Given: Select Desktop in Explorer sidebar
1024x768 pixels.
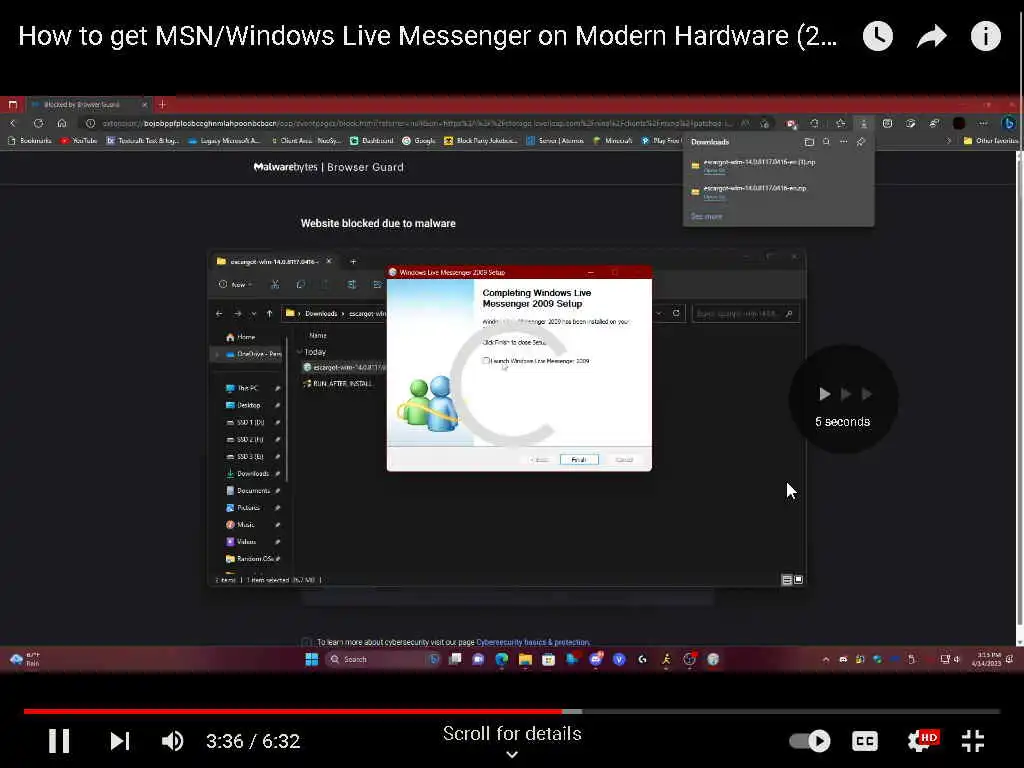Looking at the screenshot, I should [x=243, y=405].
